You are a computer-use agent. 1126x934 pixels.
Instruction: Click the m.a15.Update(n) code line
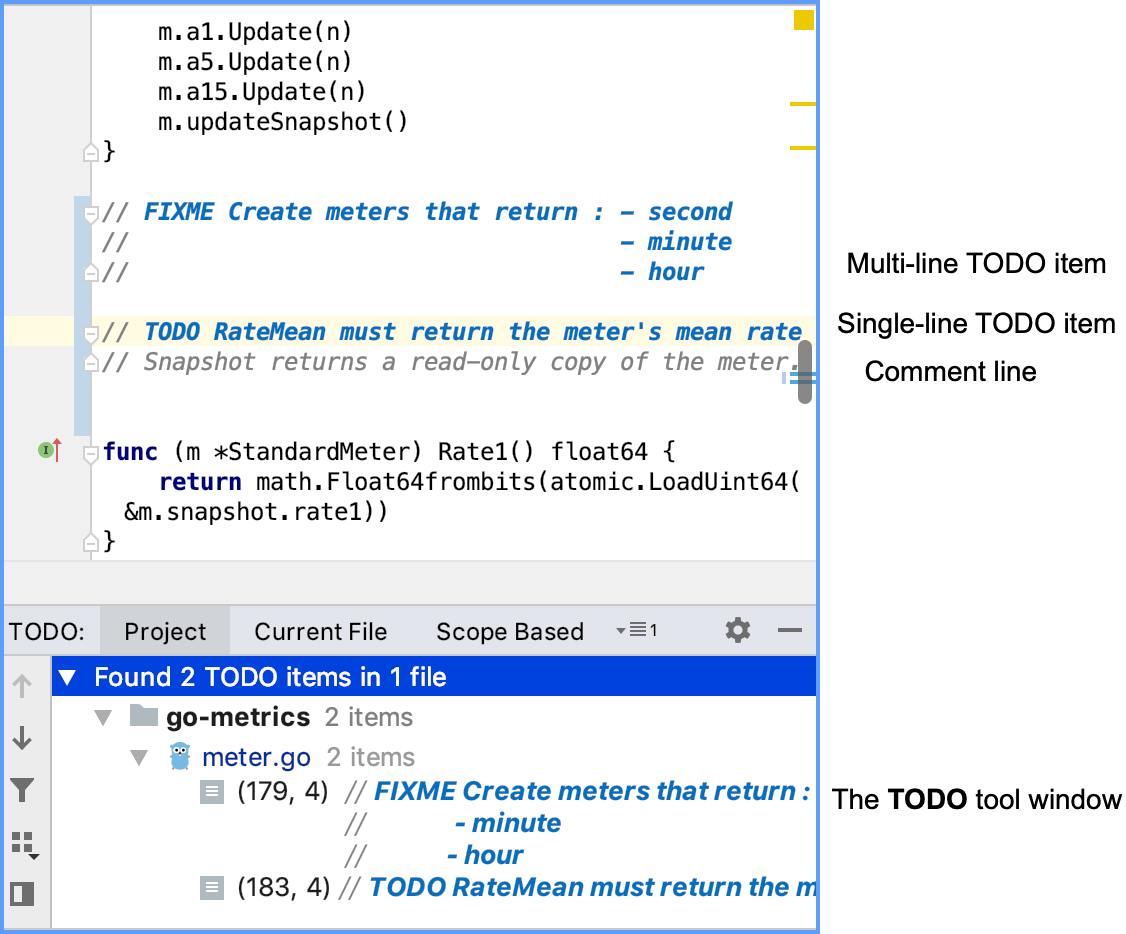(x=262, y=92)
